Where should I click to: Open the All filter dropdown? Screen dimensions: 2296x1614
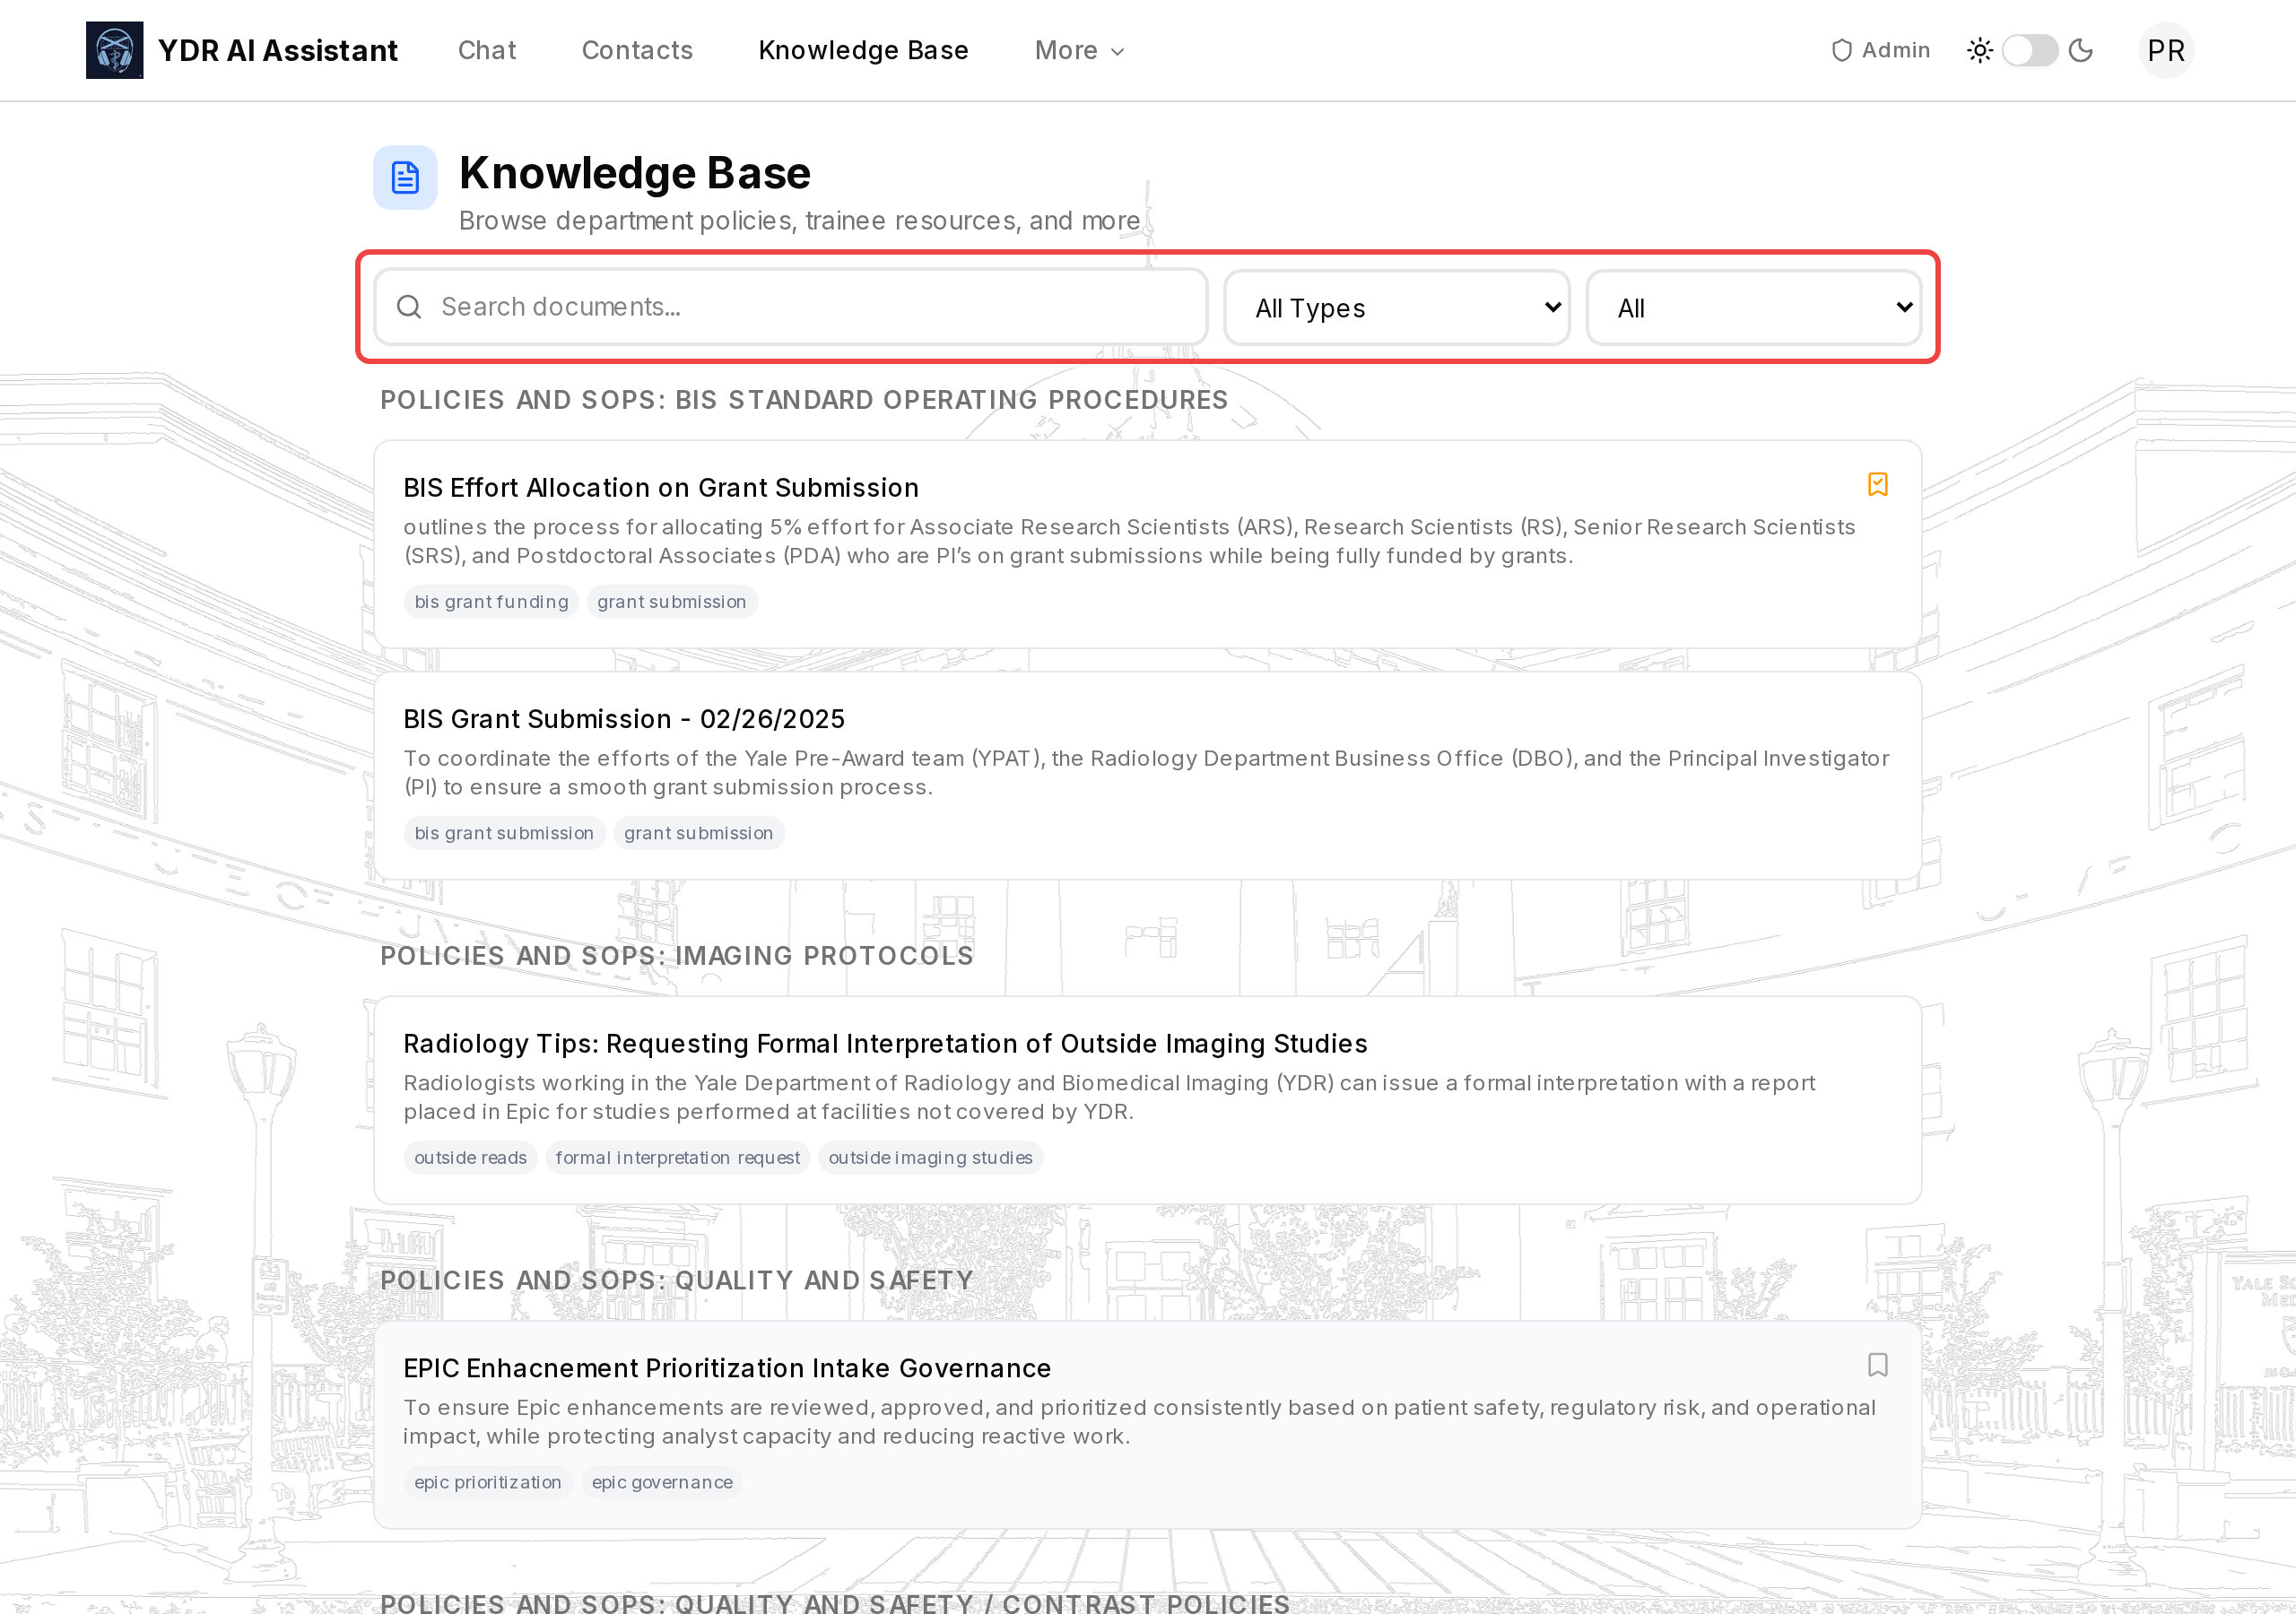point(1753,308)
